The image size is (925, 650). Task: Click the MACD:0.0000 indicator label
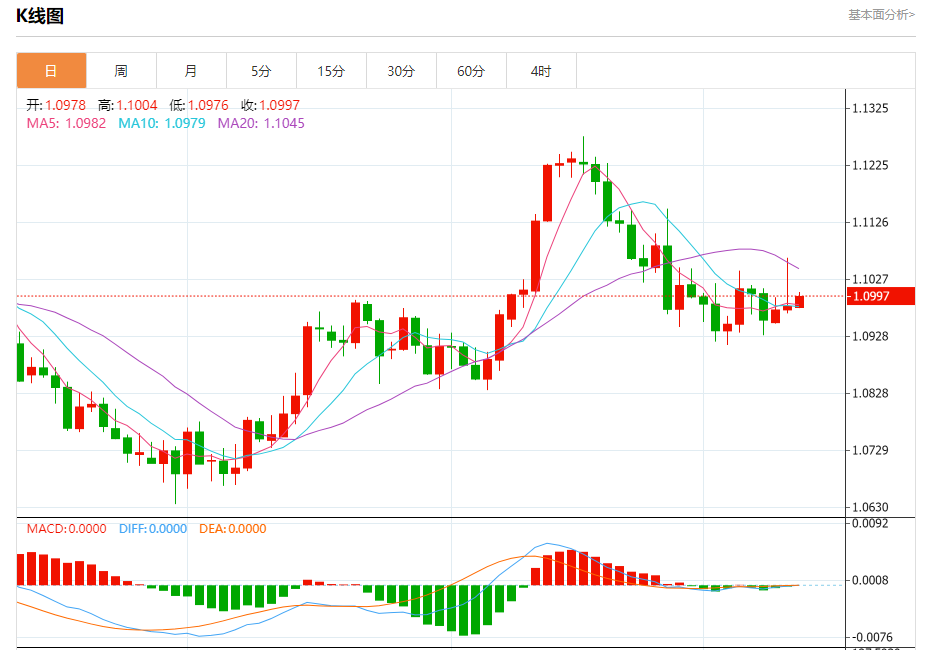tap(67, 528)
